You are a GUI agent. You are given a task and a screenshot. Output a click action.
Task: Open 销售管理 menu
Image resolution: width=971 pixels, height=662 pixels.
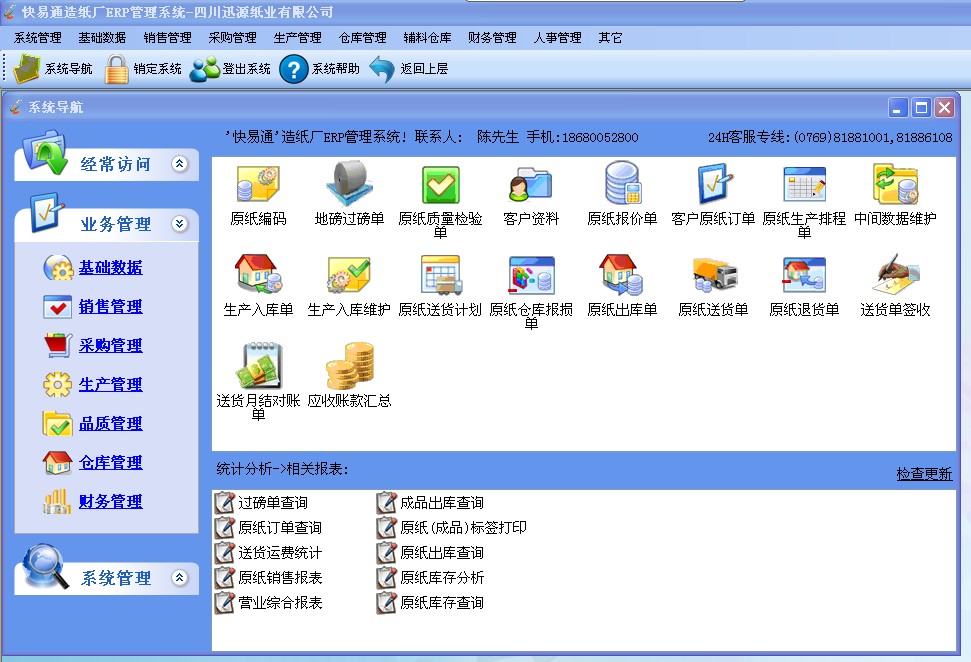(167, 38)
